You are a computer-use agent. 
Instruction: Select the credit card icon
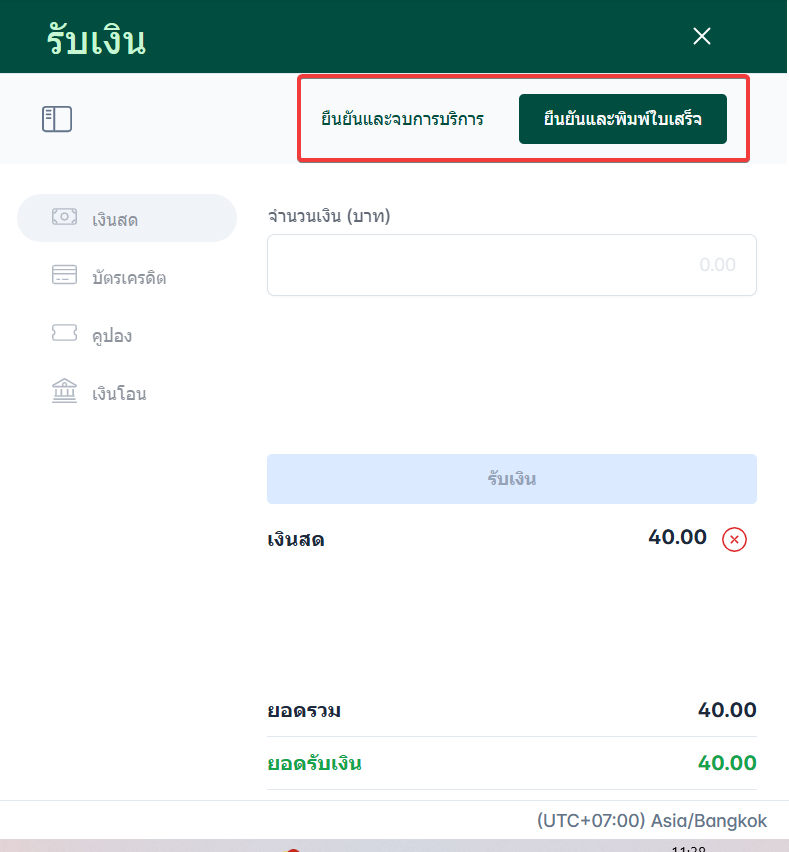point(64,275)
